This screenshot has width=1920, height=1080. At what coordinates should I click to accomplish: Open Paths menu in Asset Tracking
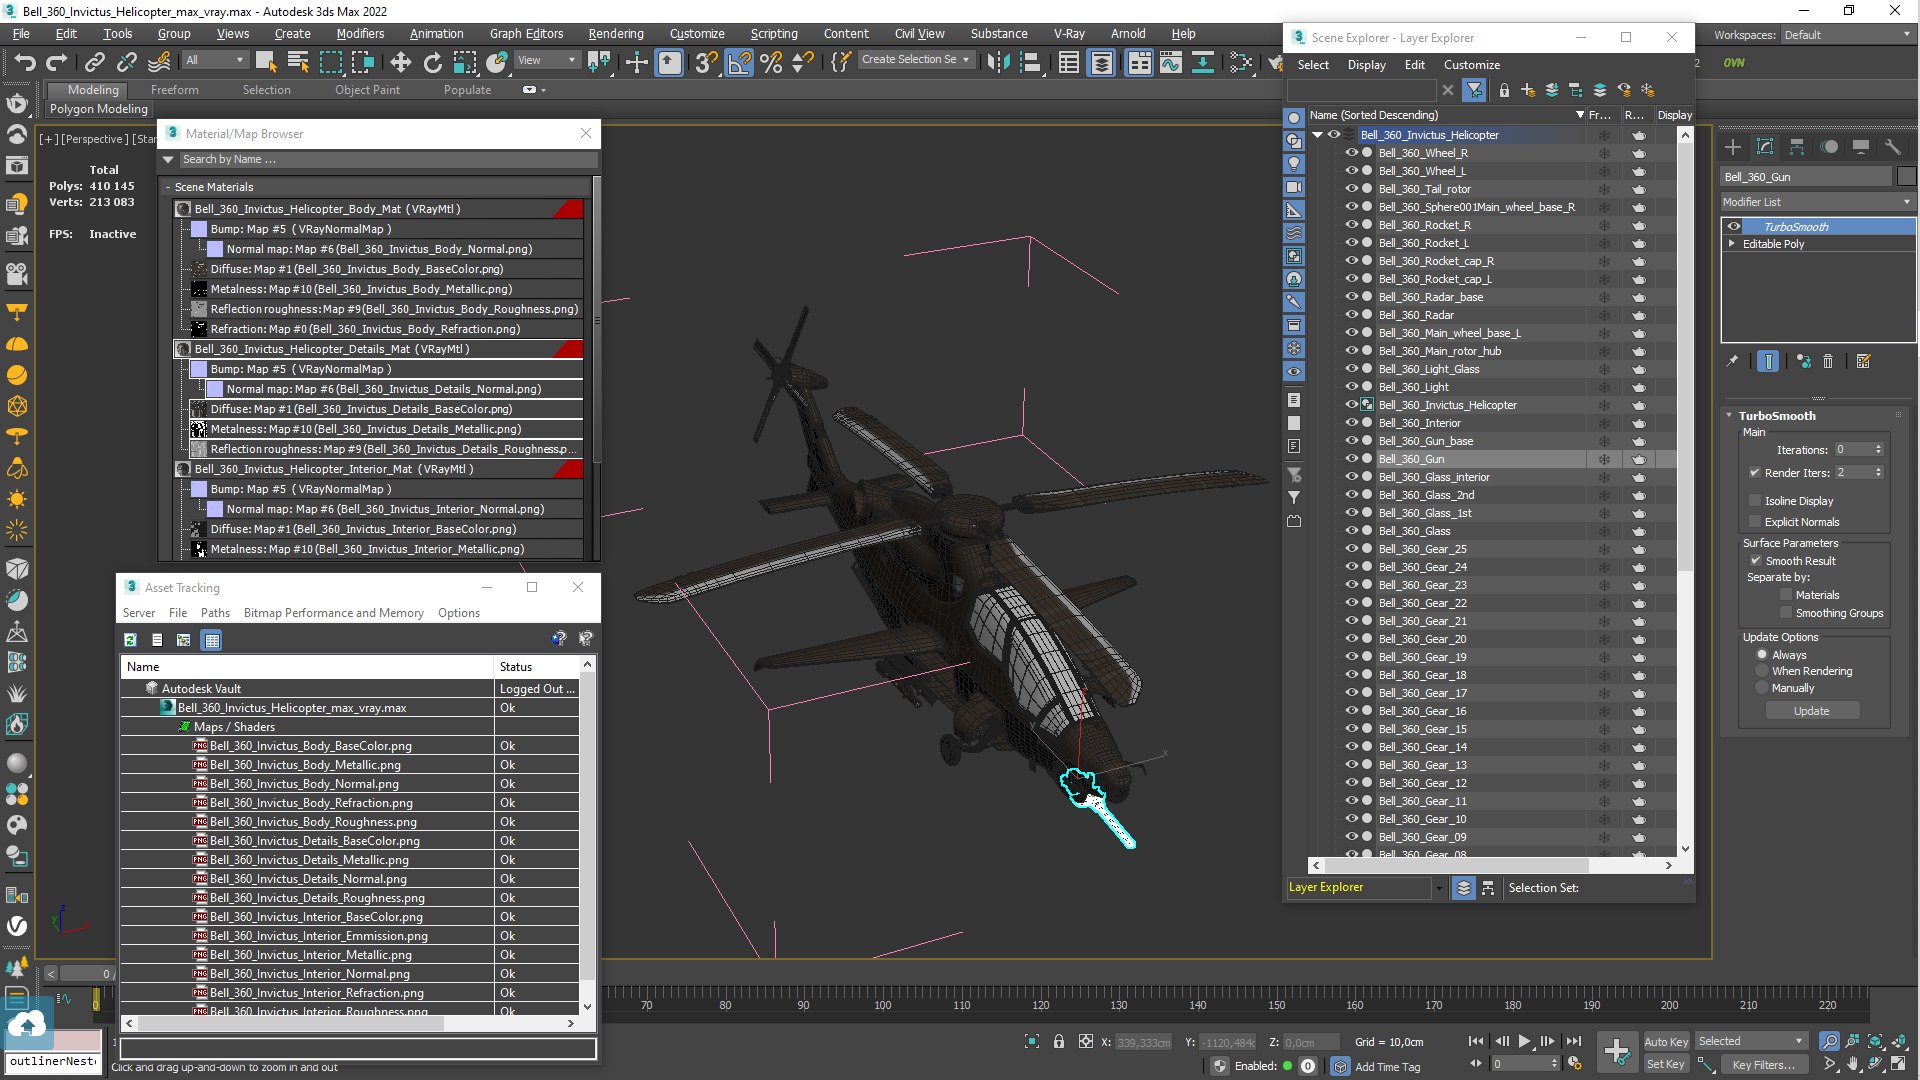(x=215, y=613)
